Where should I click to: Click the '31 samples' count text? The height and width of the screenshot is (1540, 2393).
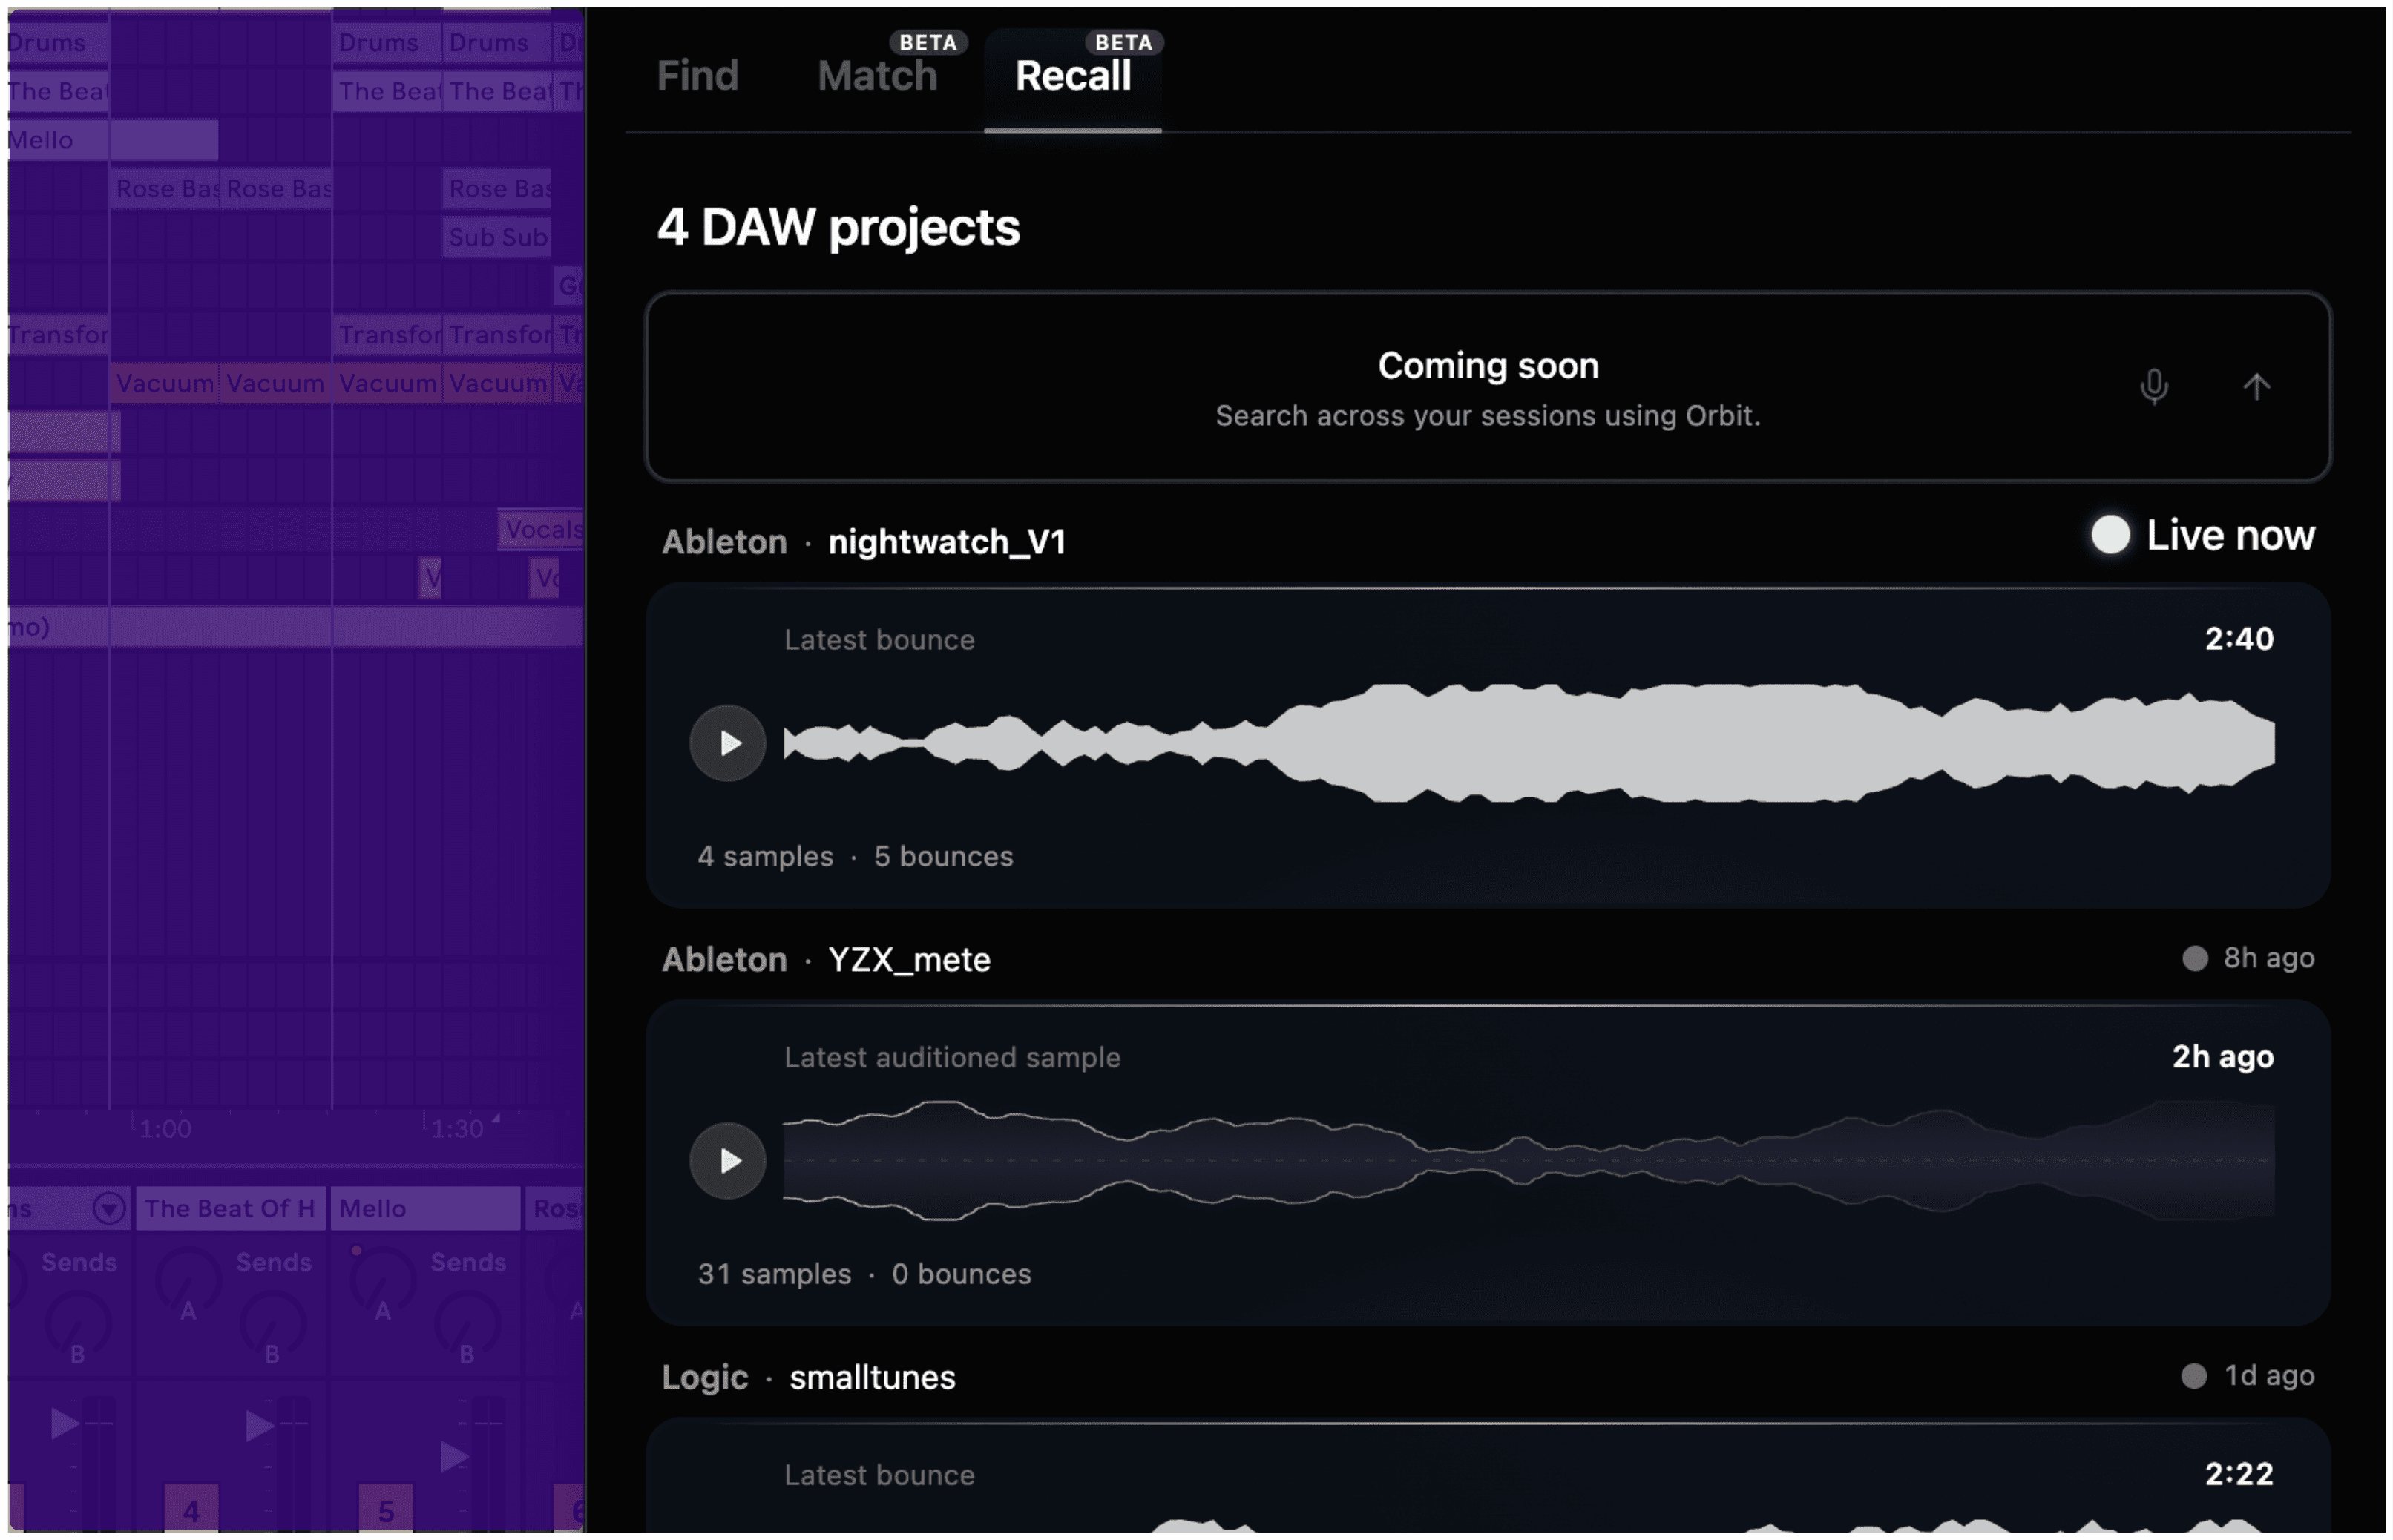point(774,1275)
